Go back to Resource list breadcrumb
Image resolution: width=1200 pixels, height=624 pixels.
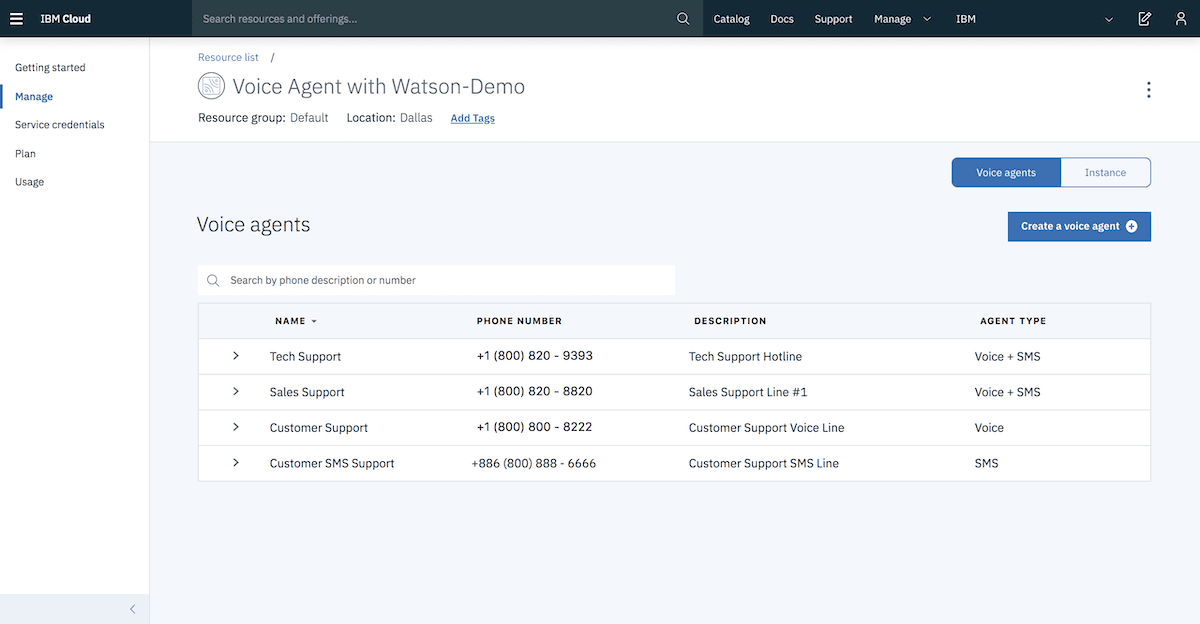[x=228, y=58]
